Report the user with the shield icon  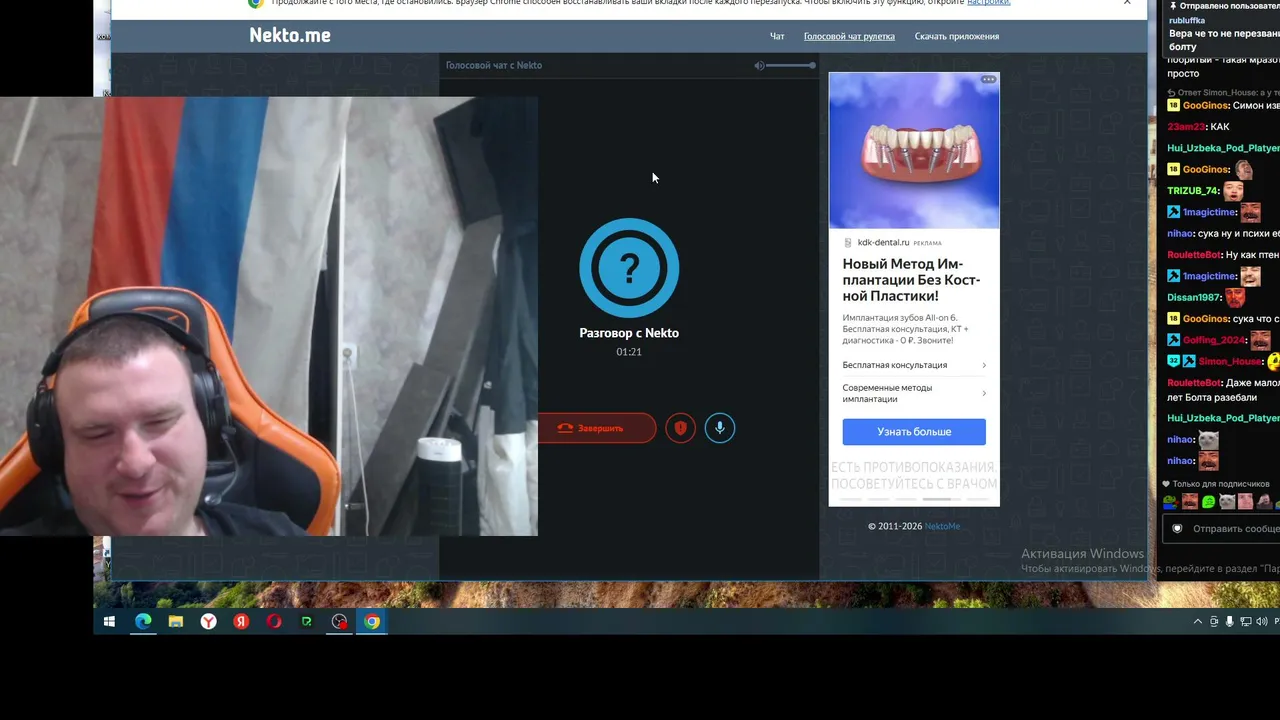680,428
